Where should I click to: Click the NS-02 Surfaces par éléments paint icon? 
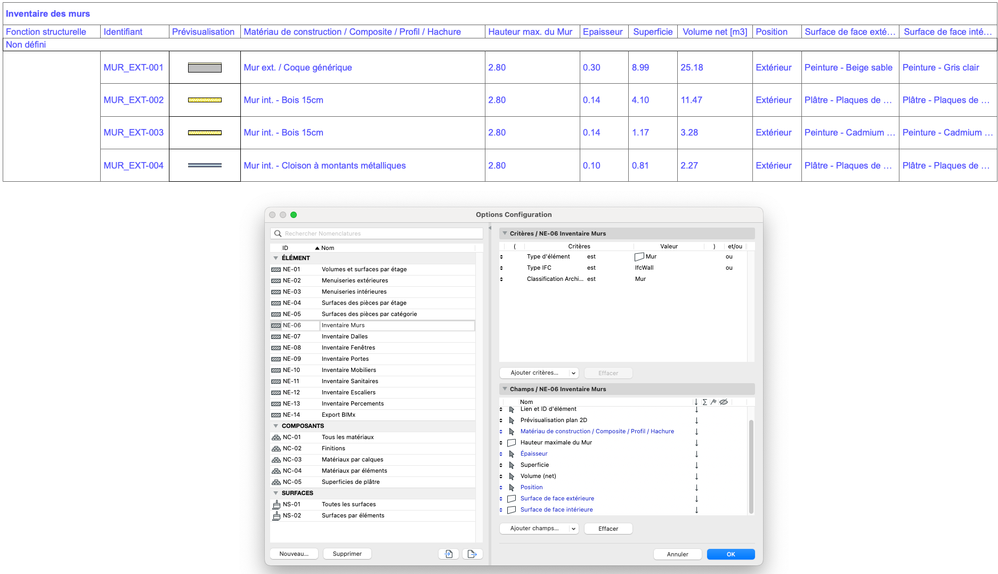click(276, 515)
